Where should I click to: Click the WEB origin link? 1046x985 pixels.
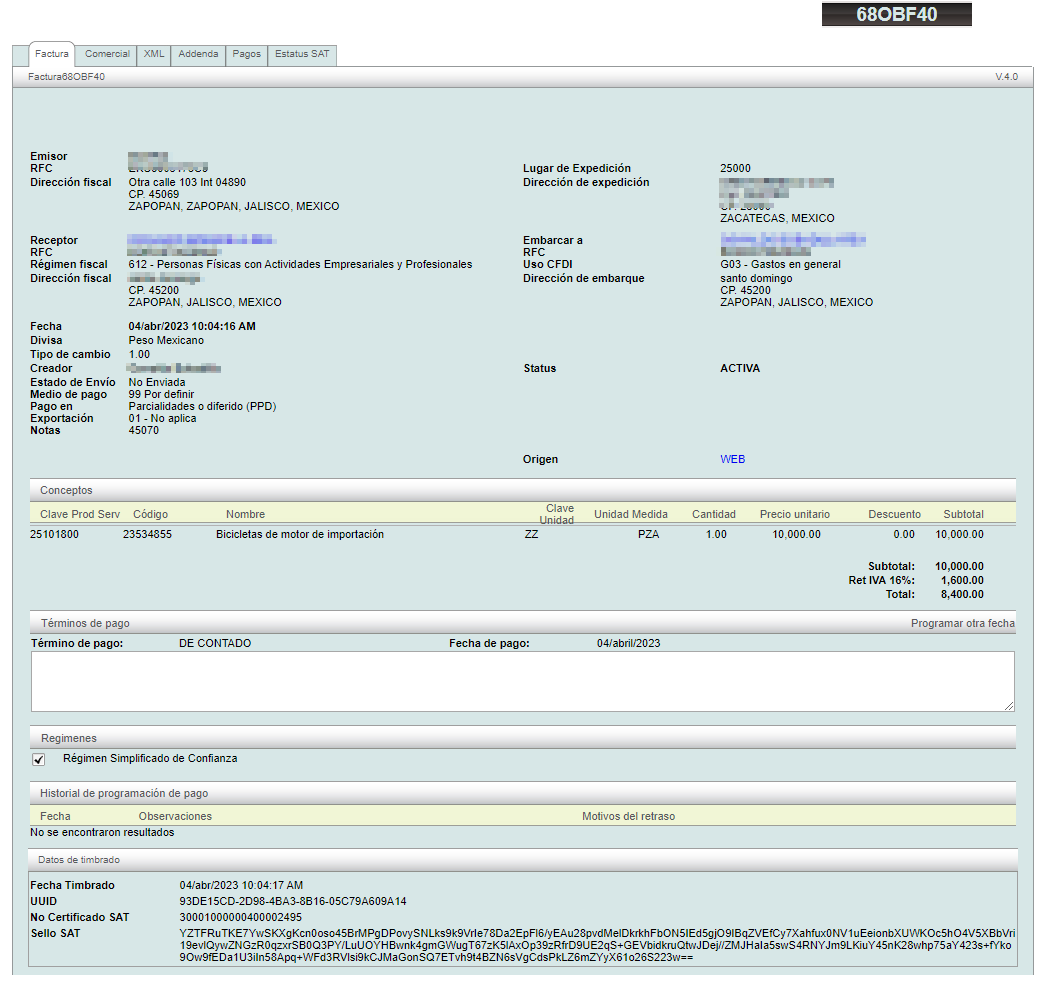click(732, 460)
